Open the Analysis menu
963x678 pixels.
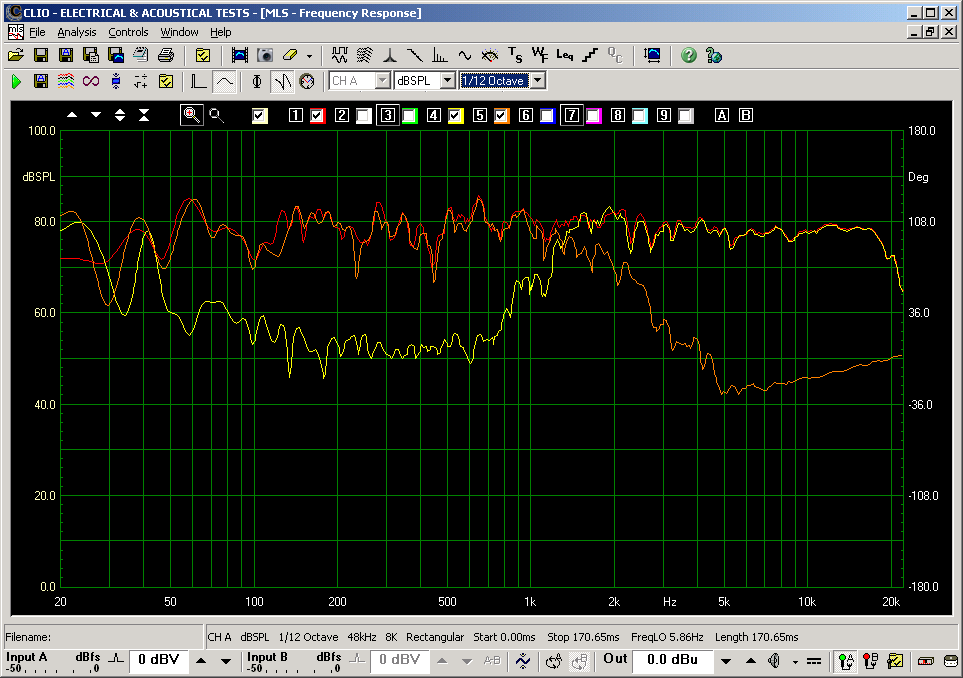tap(76, 32)
